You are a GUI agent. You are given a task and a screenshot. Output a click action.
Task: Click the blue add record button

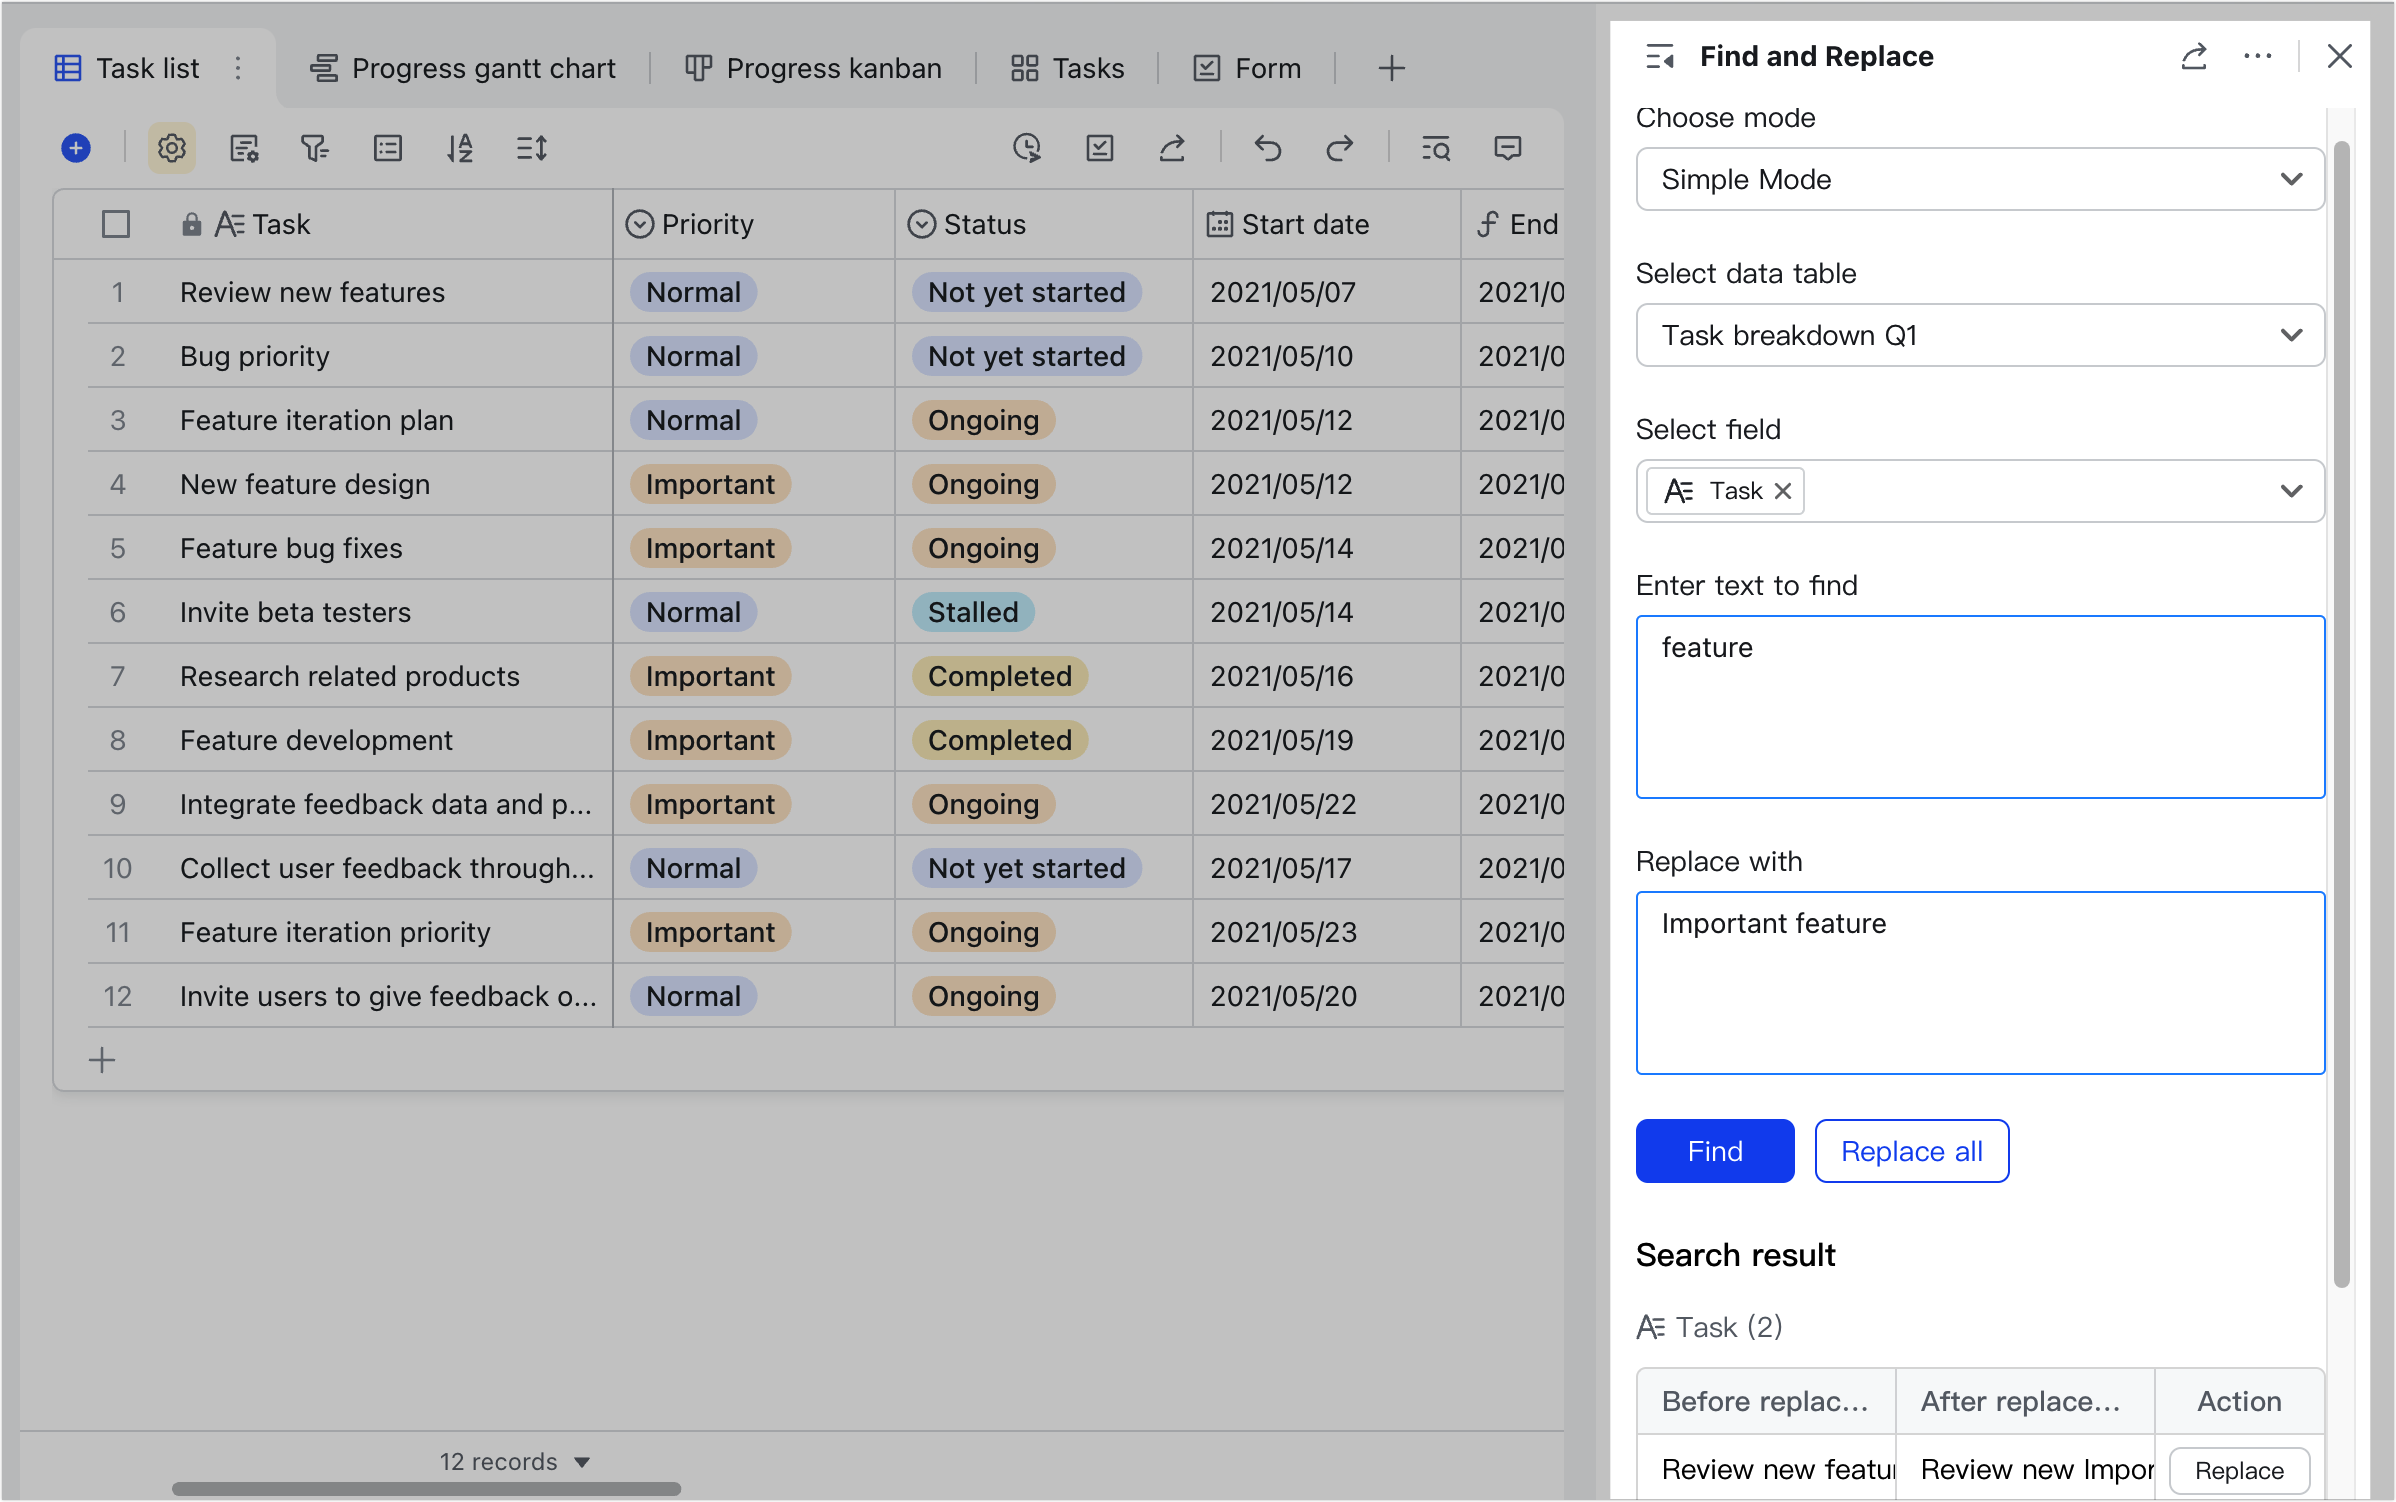tap(76, 147)
